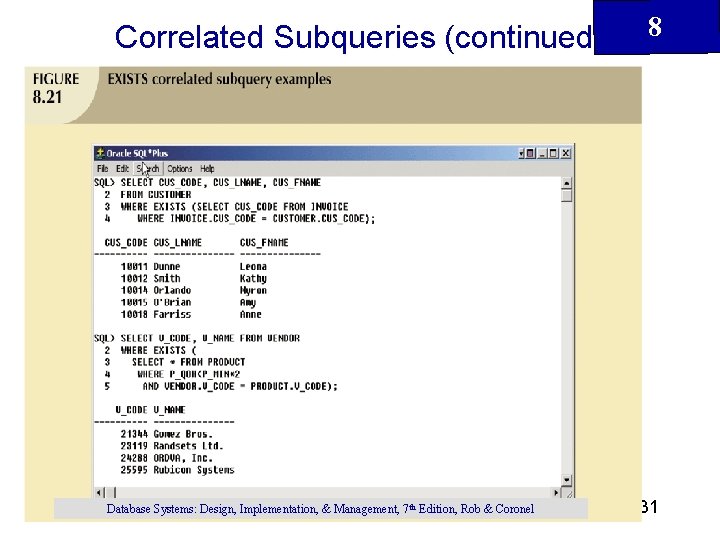Click the 'Database Systems: Design, Implementation' footer text

320,509
